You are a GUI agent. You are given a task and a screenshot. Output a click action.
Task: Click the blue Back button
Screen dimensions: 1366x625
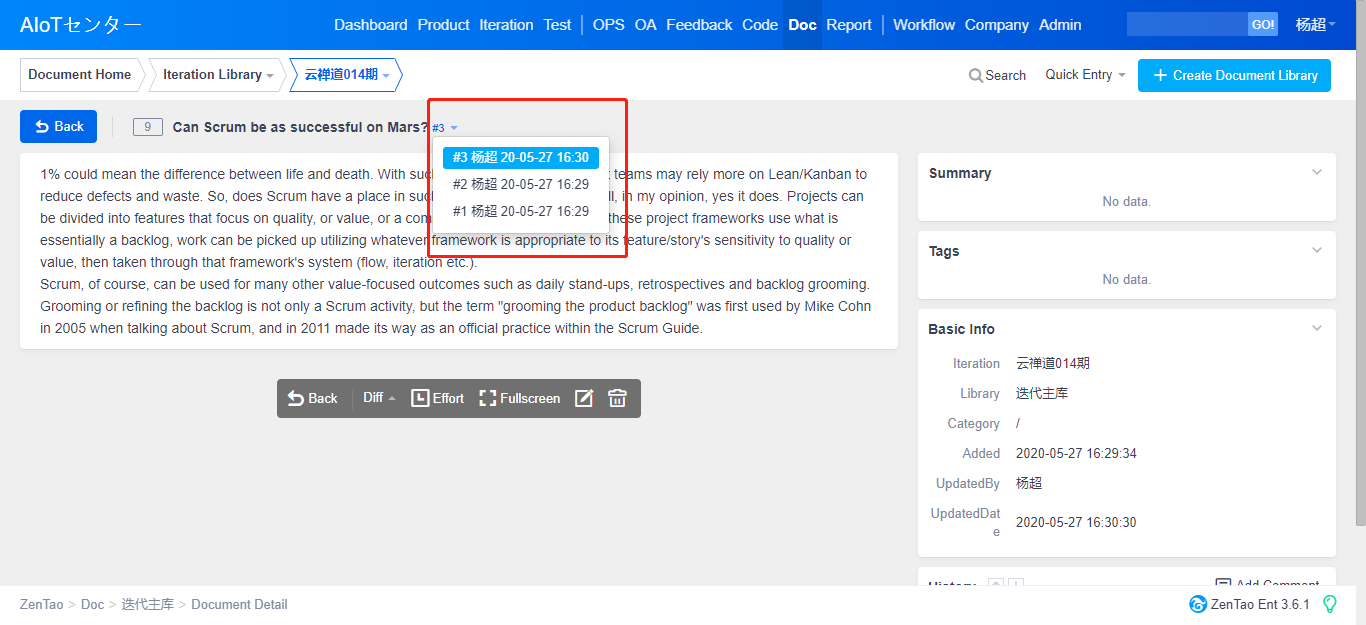click(x=58, y=126)
